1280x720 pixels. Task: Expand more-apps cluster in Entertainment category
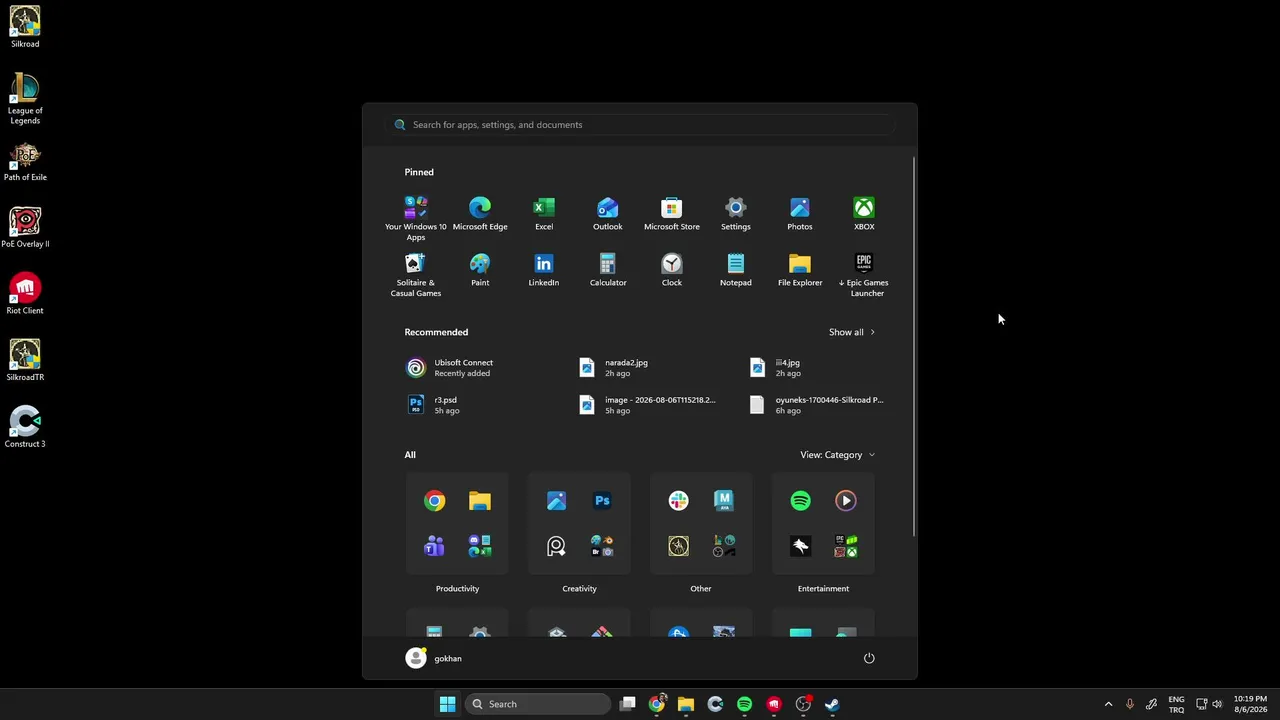click(x=846, y=546)
